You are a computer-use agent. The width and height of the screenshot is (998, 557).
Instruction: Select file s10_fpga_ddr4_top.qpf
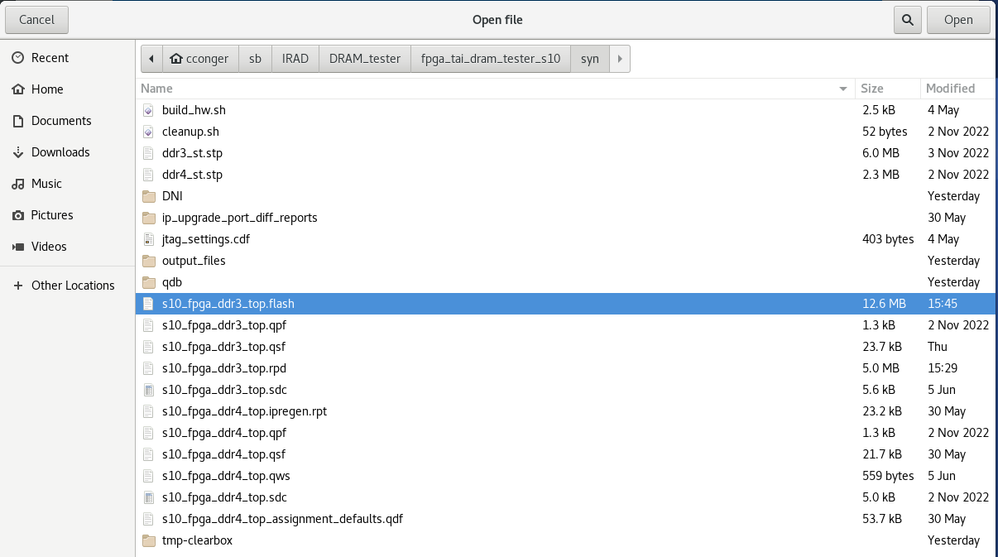coord(565,433)
